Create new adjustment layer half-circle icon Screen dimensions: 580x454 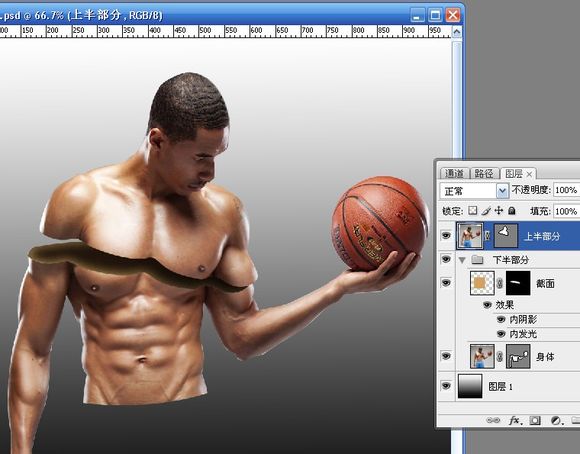(x=556, y=420)
